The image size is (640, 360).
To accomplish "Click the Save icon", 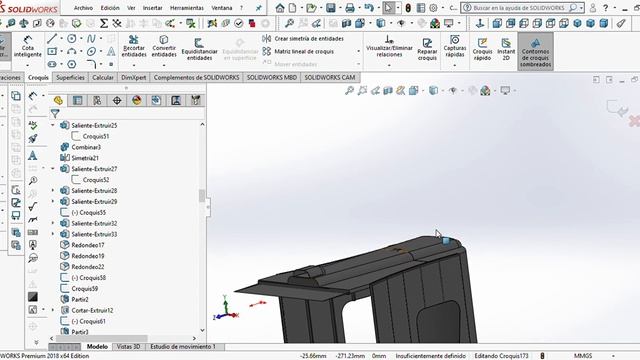I will coord(330,8).
